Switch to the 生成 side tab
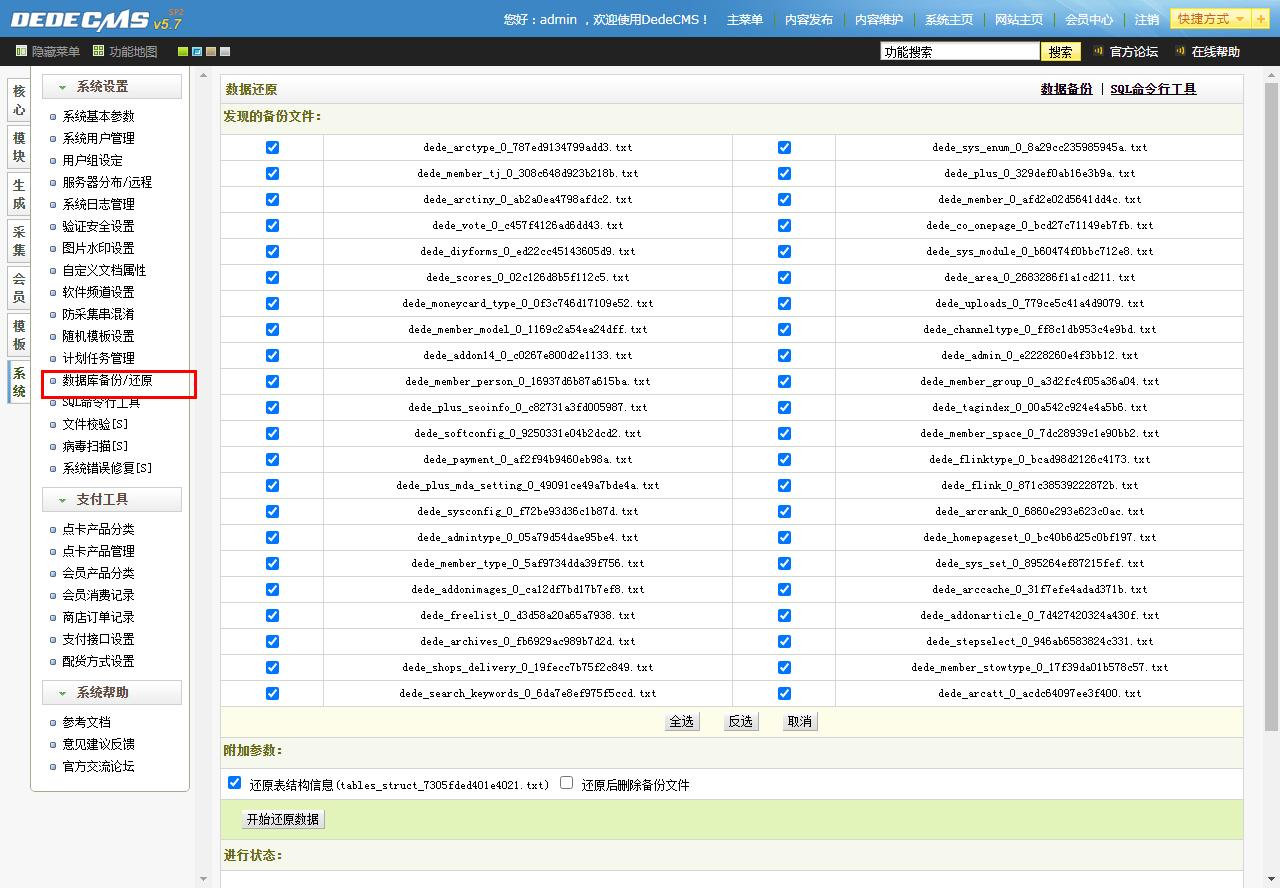This screenshot has height=888, width=1280. (19, 194)
